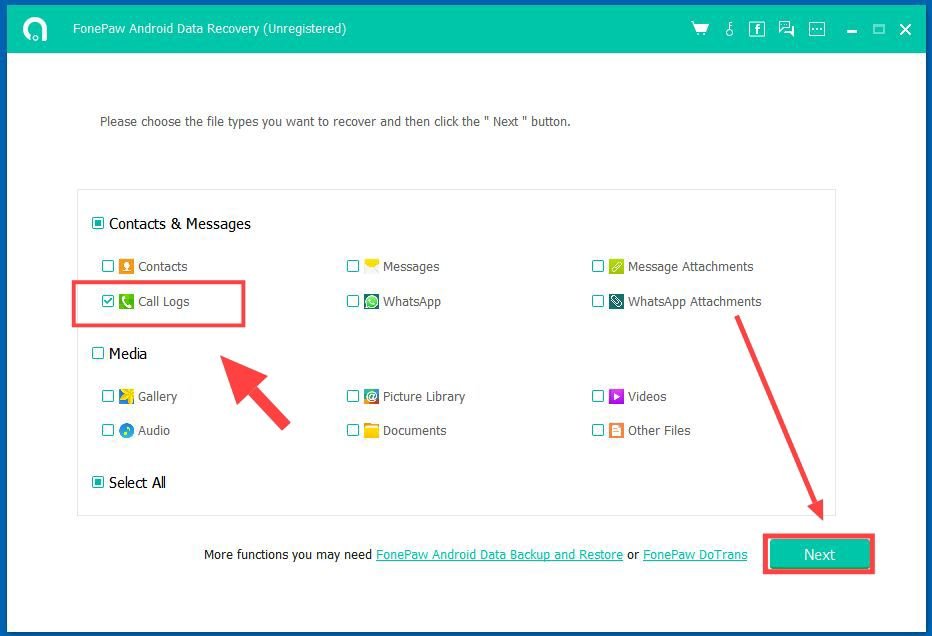Click the FonePaw logo icon

[x=35, y=29]
